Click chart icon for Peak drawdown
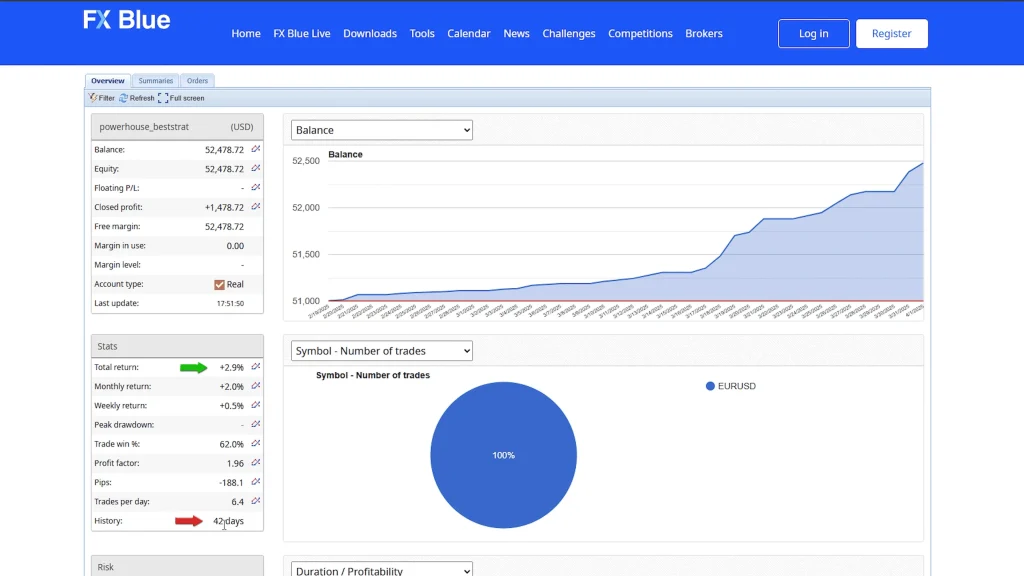The height and width of the screenshot is (576, 1024). coord(256,425)
